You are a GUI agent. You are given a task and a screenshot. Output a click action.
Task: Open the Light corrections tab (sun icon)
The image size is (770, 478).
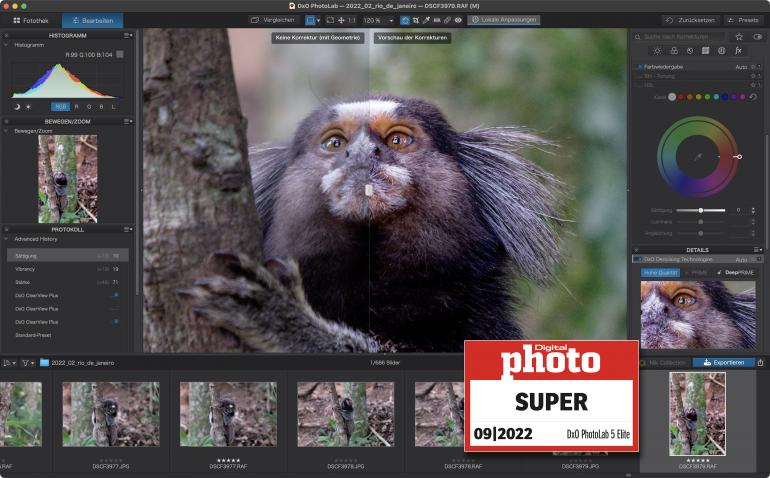[x=657, y=51]
